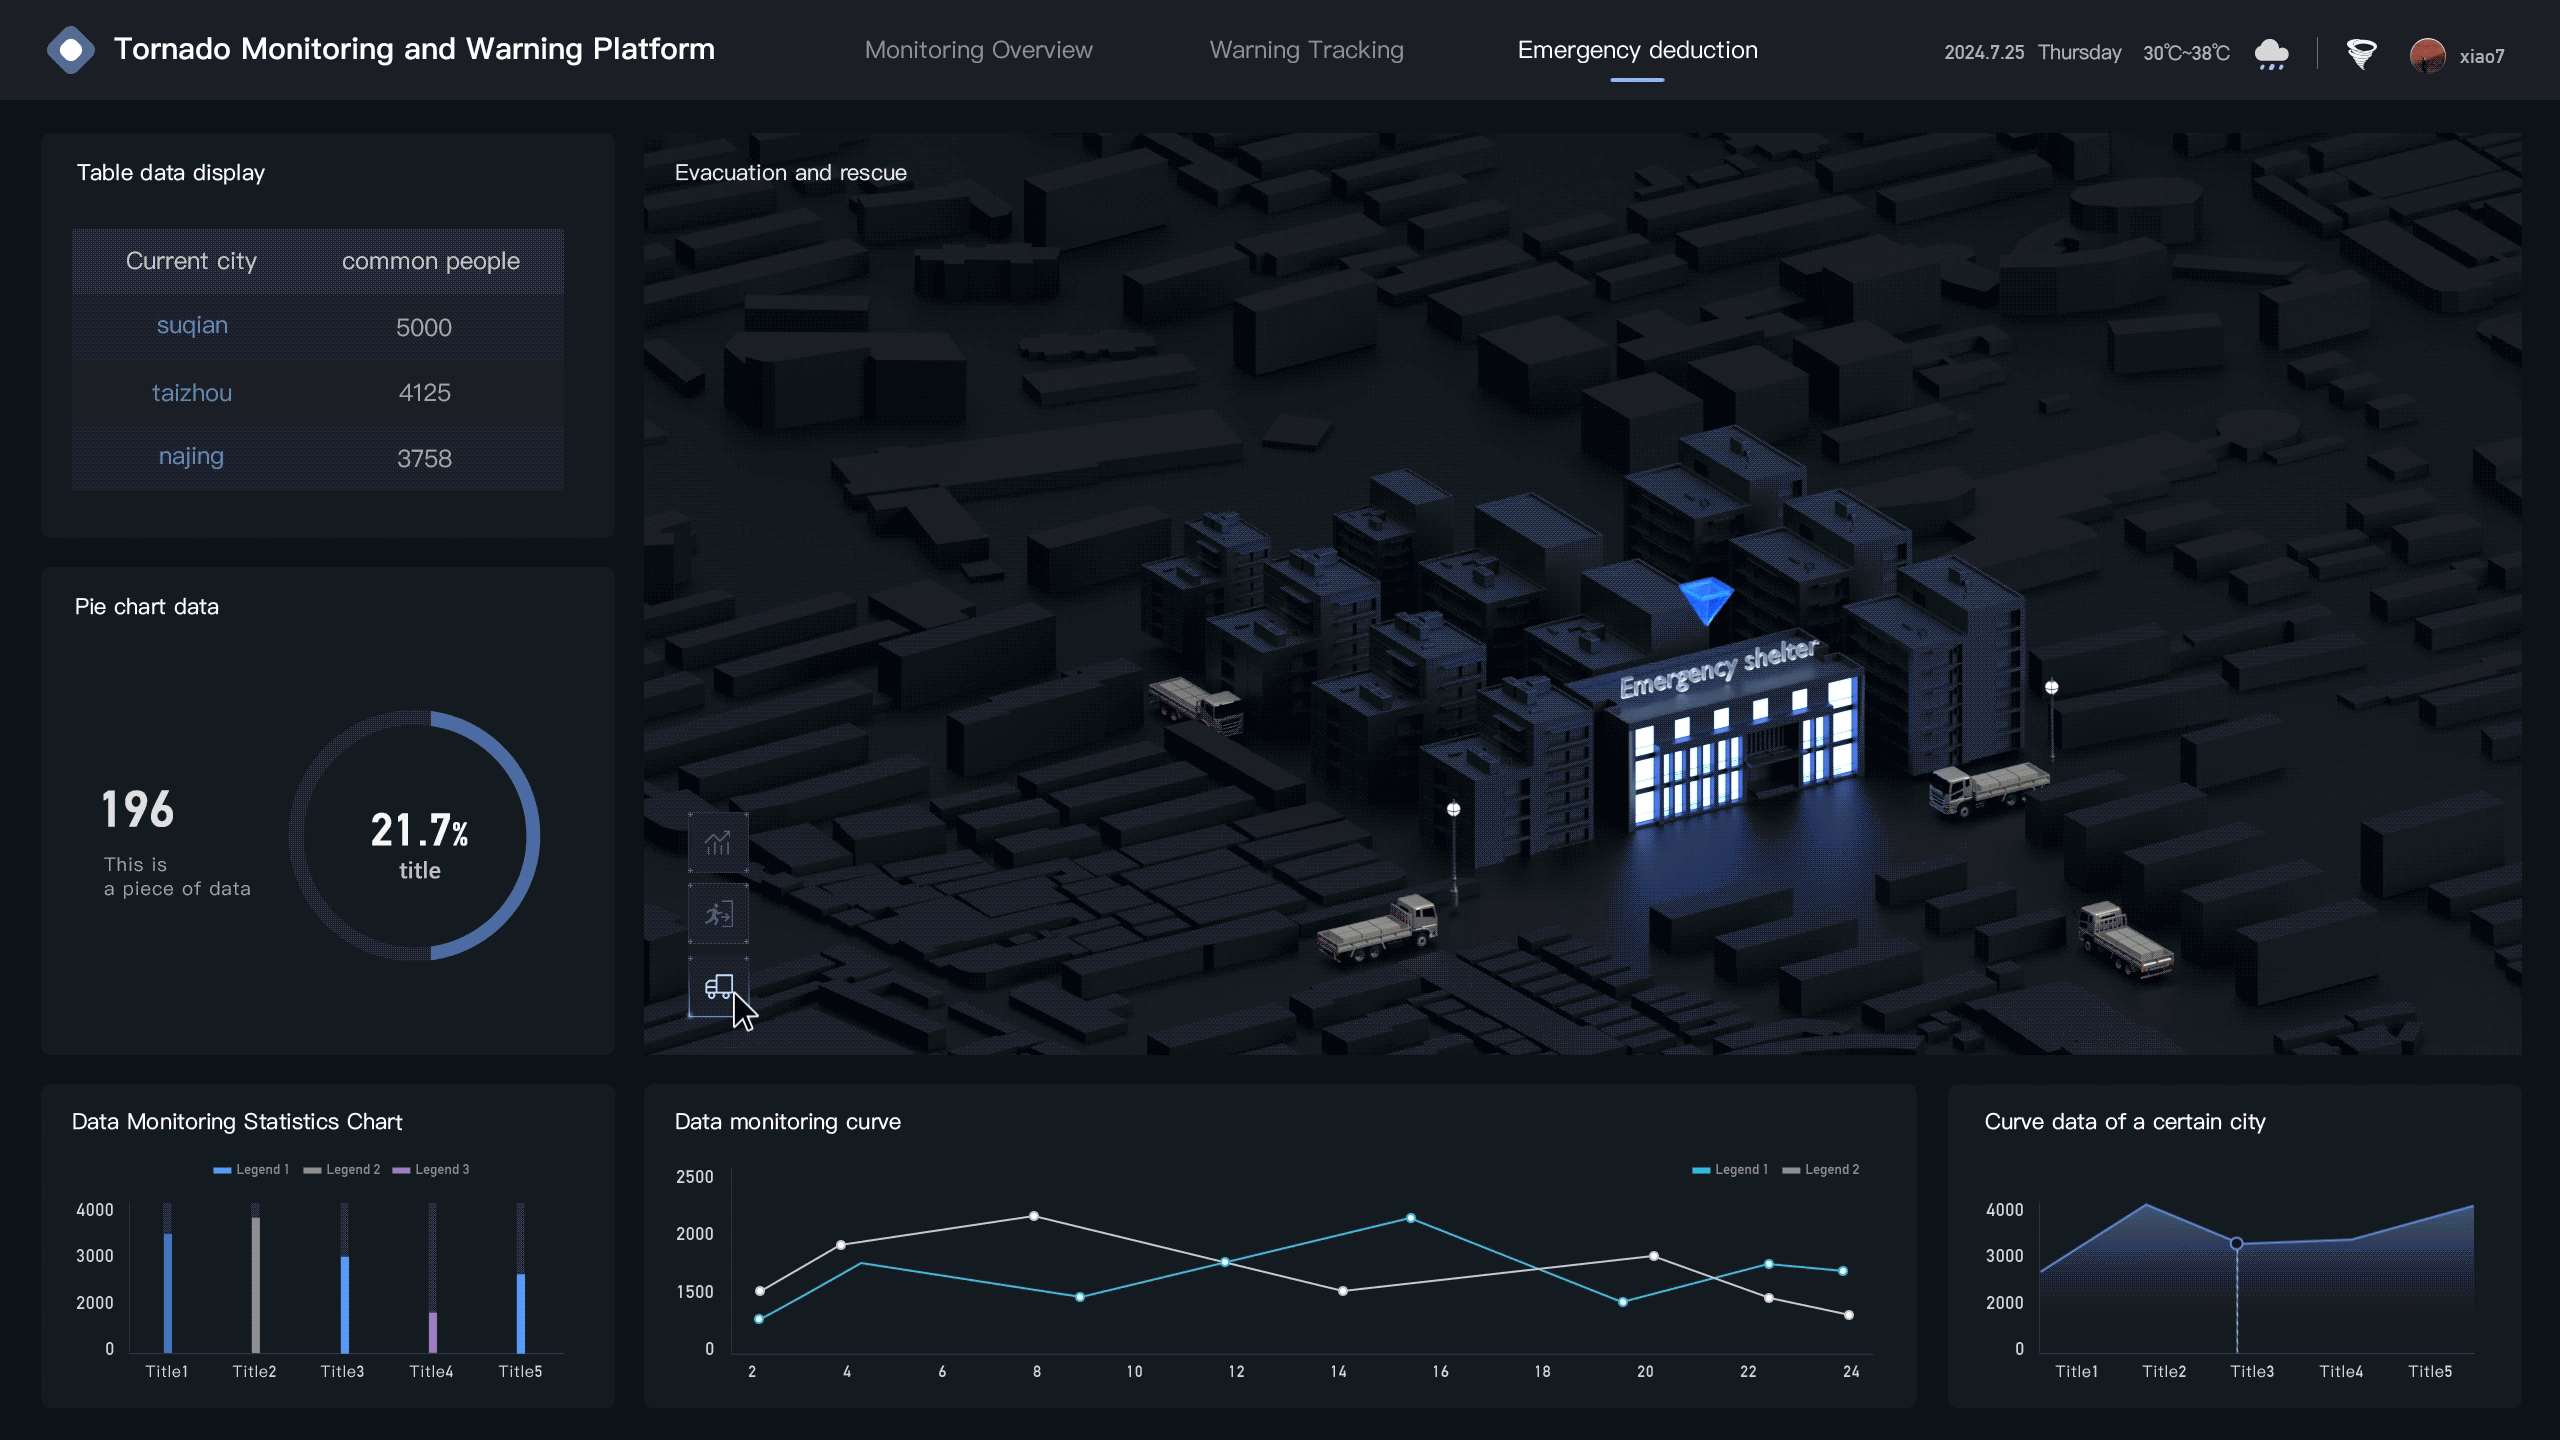The height and width of the screenshot is (1440, 2560).
Task: Click the Title3 data point on the city curve
Action: (2237, 1244)
